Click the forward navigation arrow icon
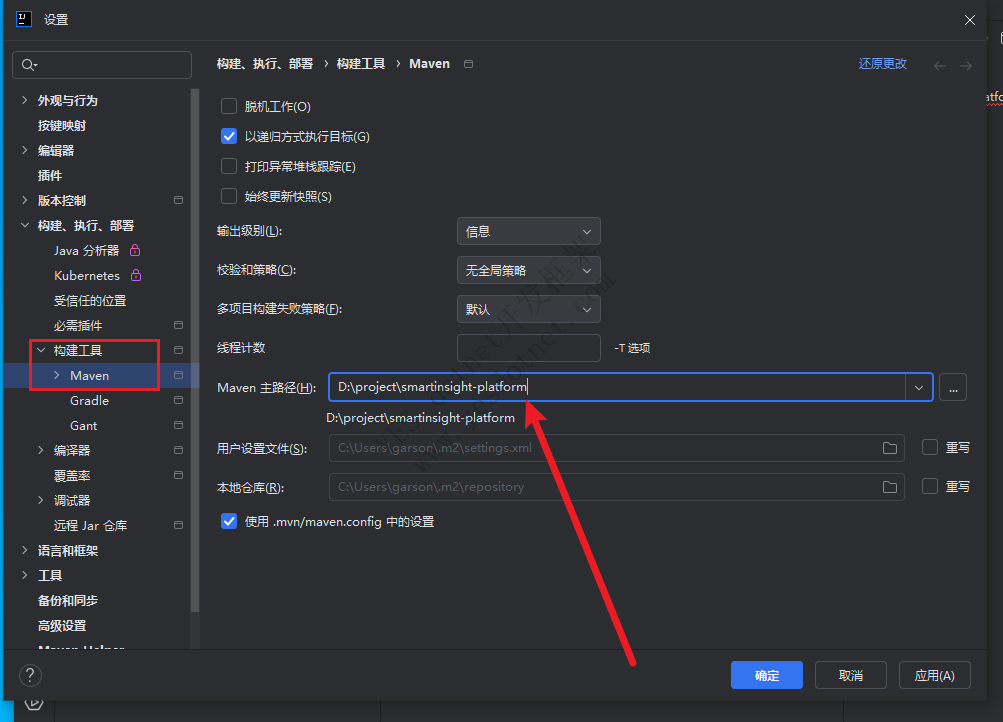 pos(965,65)
